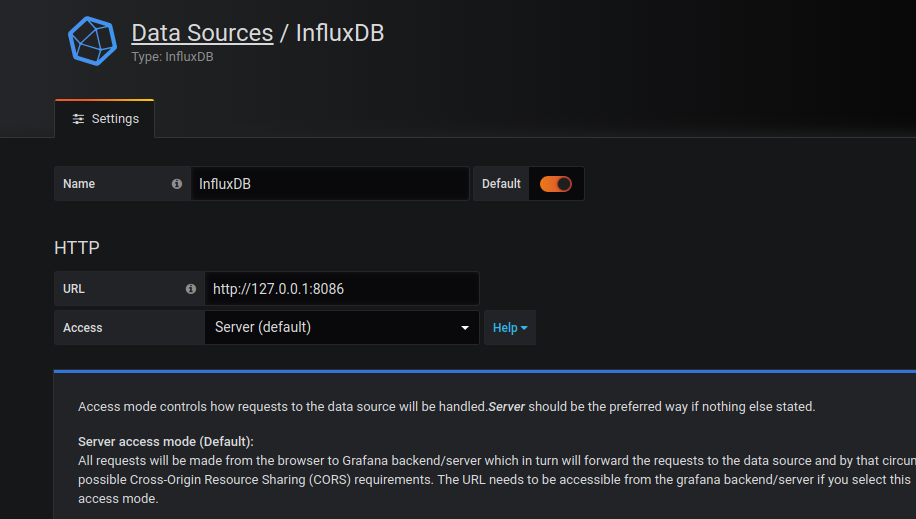916x519 pixels.
Task: Click the HTTP section heading
Action: tap(77, 247)
